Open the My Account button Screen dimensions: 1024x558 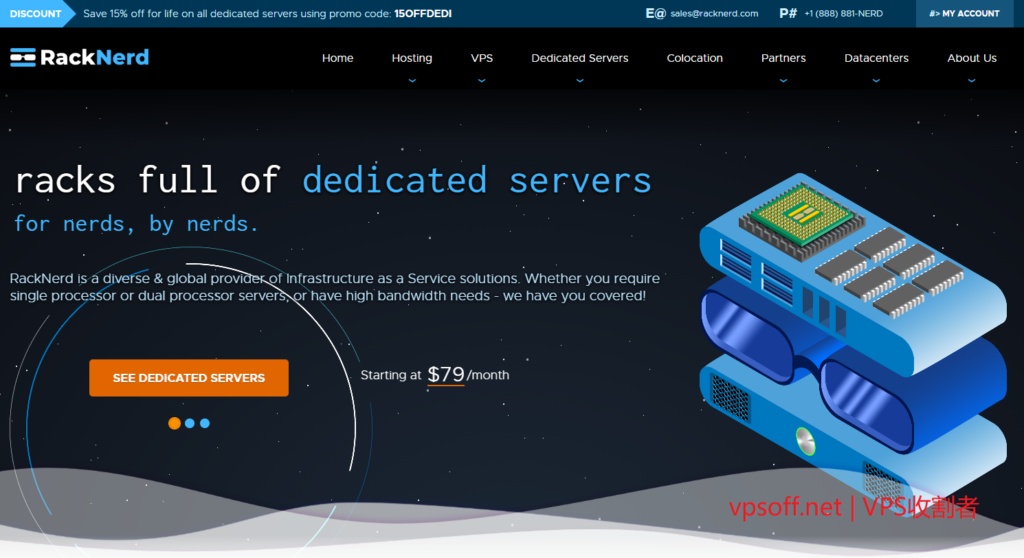(x=964, y=14)
